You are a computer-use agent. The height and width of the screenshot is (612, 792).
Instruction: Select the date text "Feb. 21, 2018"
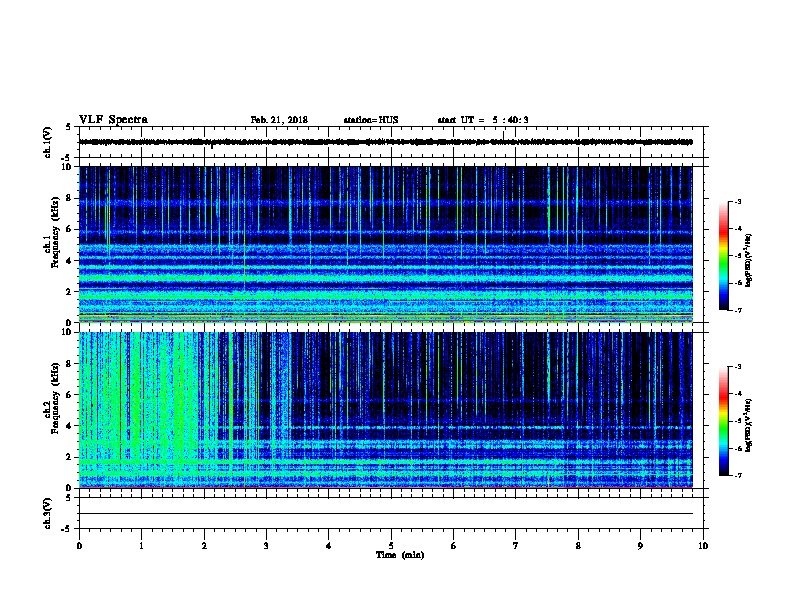pos(279,120)
